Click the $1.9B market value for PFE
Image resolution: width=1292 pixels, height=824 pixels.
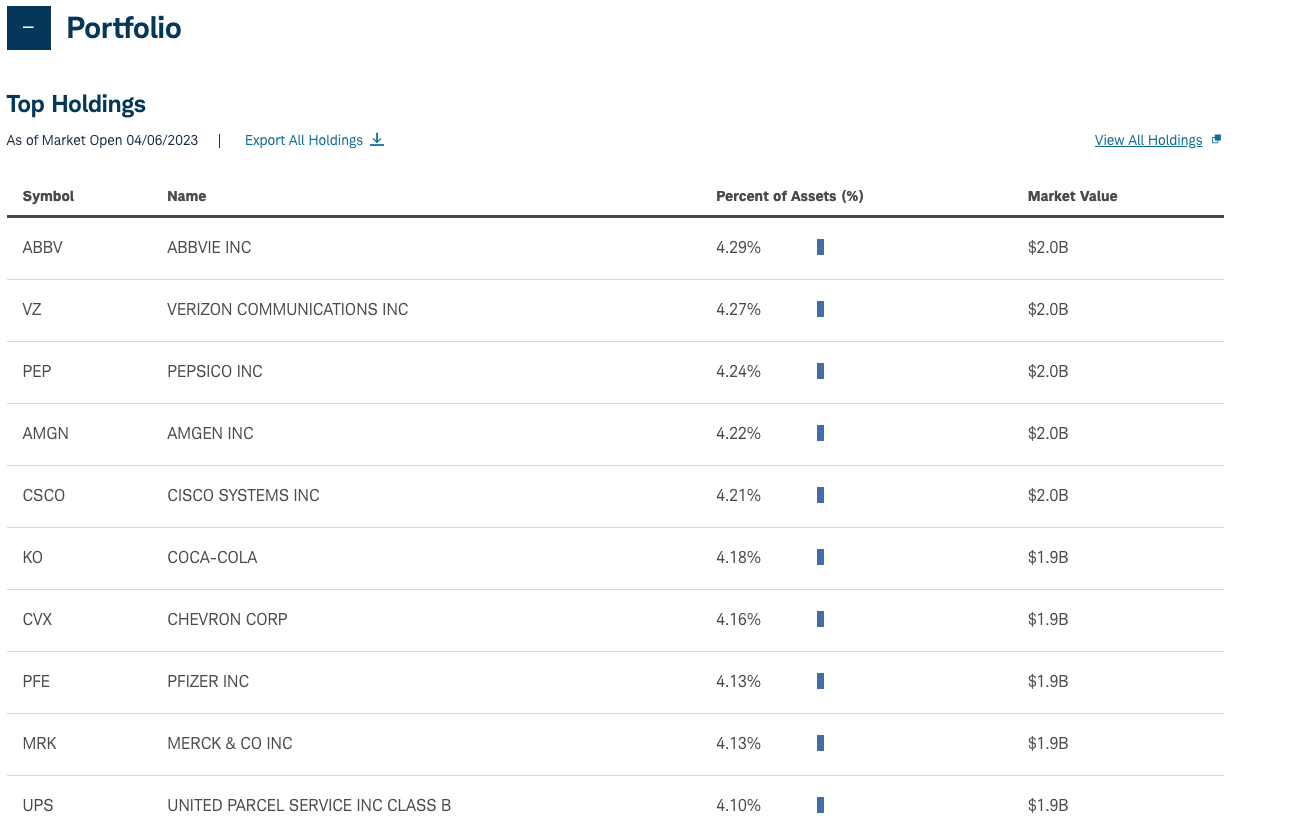(x=1048, y=681)
